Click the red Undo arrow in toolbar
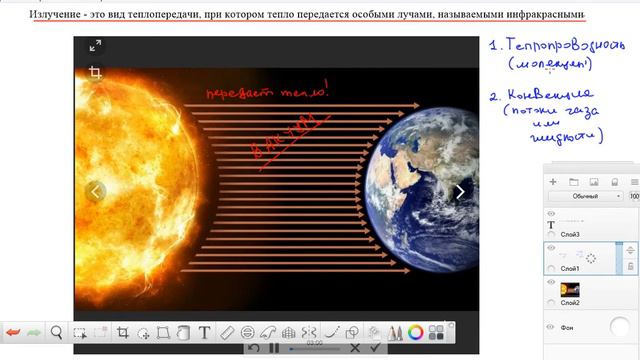The width and height of the screenshot is (640, 360). 13,333
